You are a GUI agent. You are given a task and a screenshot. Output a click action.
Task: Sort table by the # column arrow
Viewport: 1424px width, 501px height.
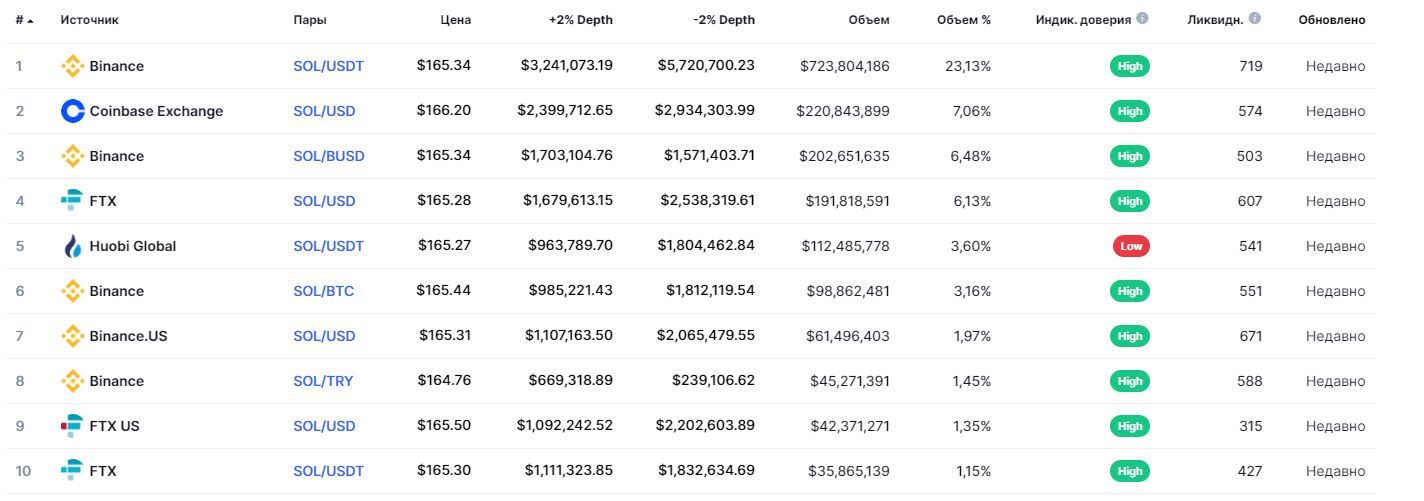coord(30,20)
